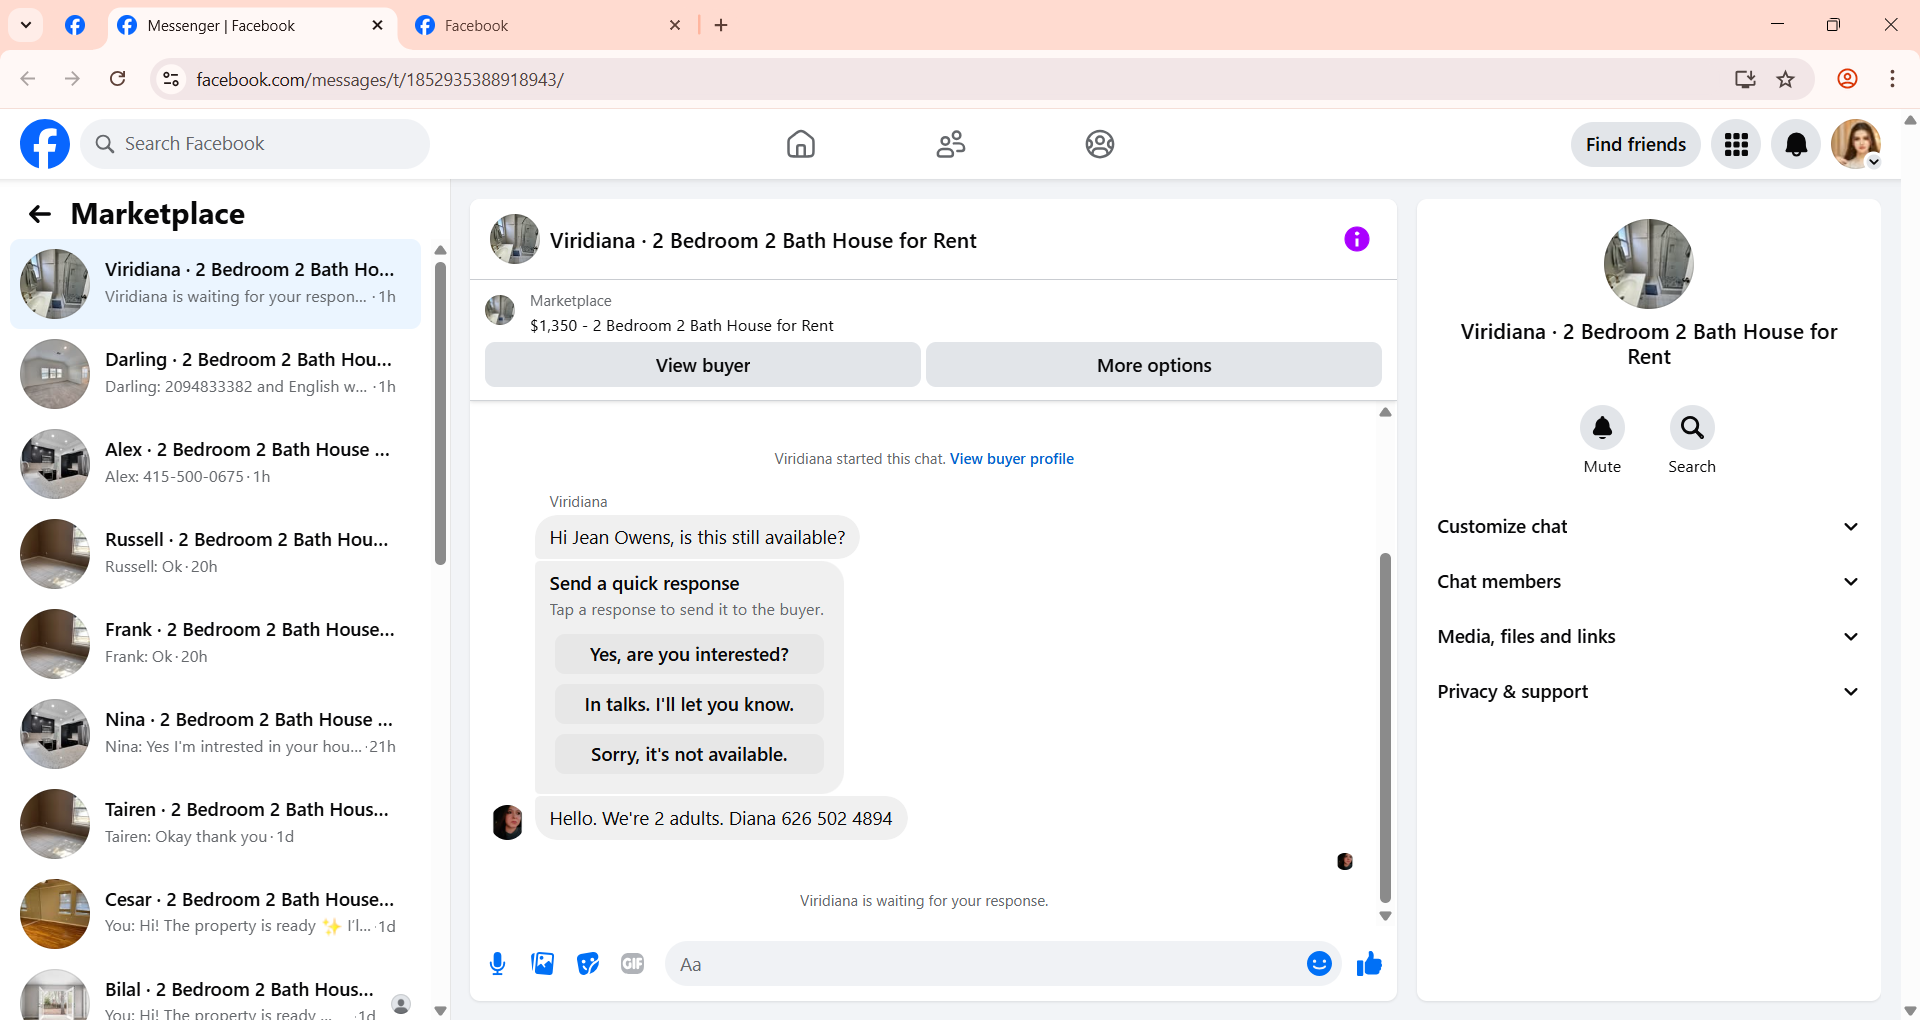Image resolution: width=1920 pixels, height=1020 pixels.
Task: Open the emoji picker
Action: (x=1319, y=964)
